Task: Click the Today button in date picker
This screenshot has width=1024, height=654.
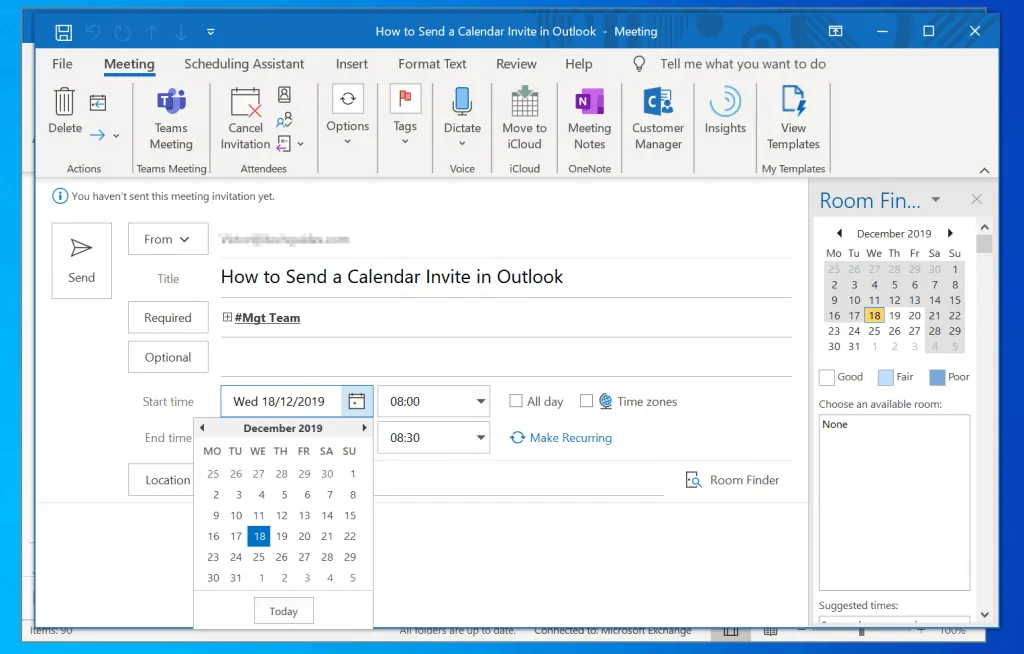Action: pos(283,611)
